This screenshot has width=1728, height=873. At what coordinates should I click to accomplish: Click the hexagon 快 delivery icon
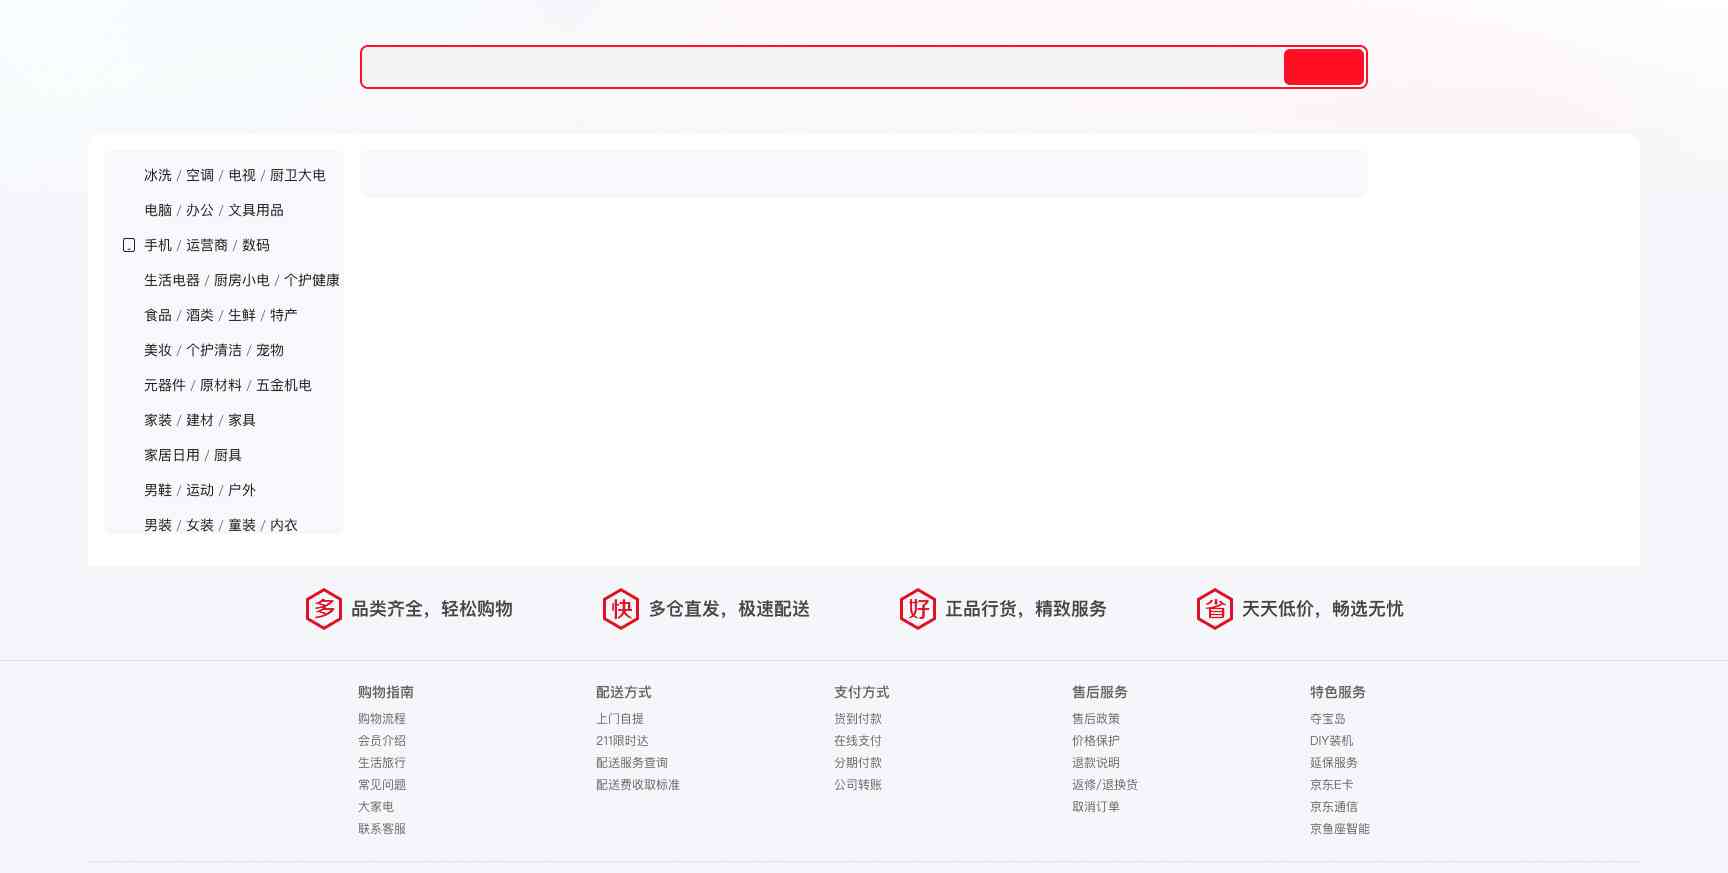pyautogui.click(x=620, y=609)
